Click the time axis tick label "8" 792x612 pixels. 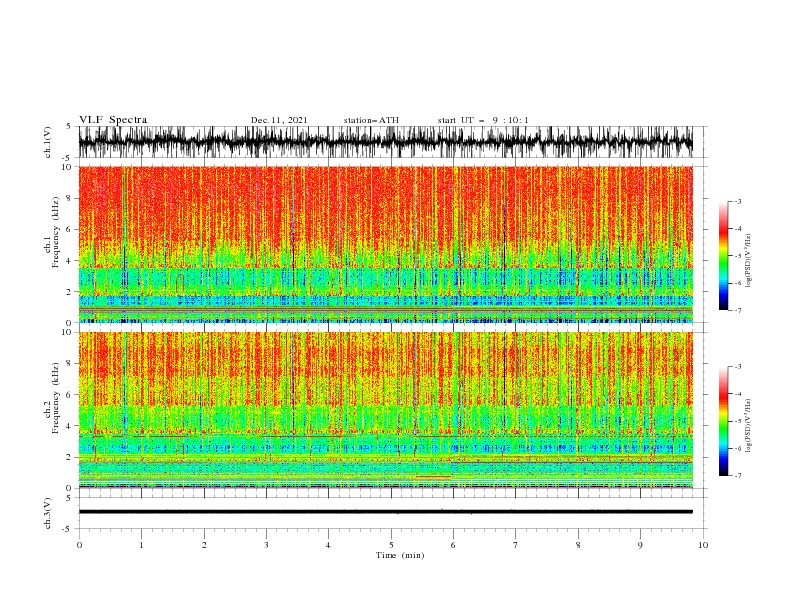tap(578, 545)
